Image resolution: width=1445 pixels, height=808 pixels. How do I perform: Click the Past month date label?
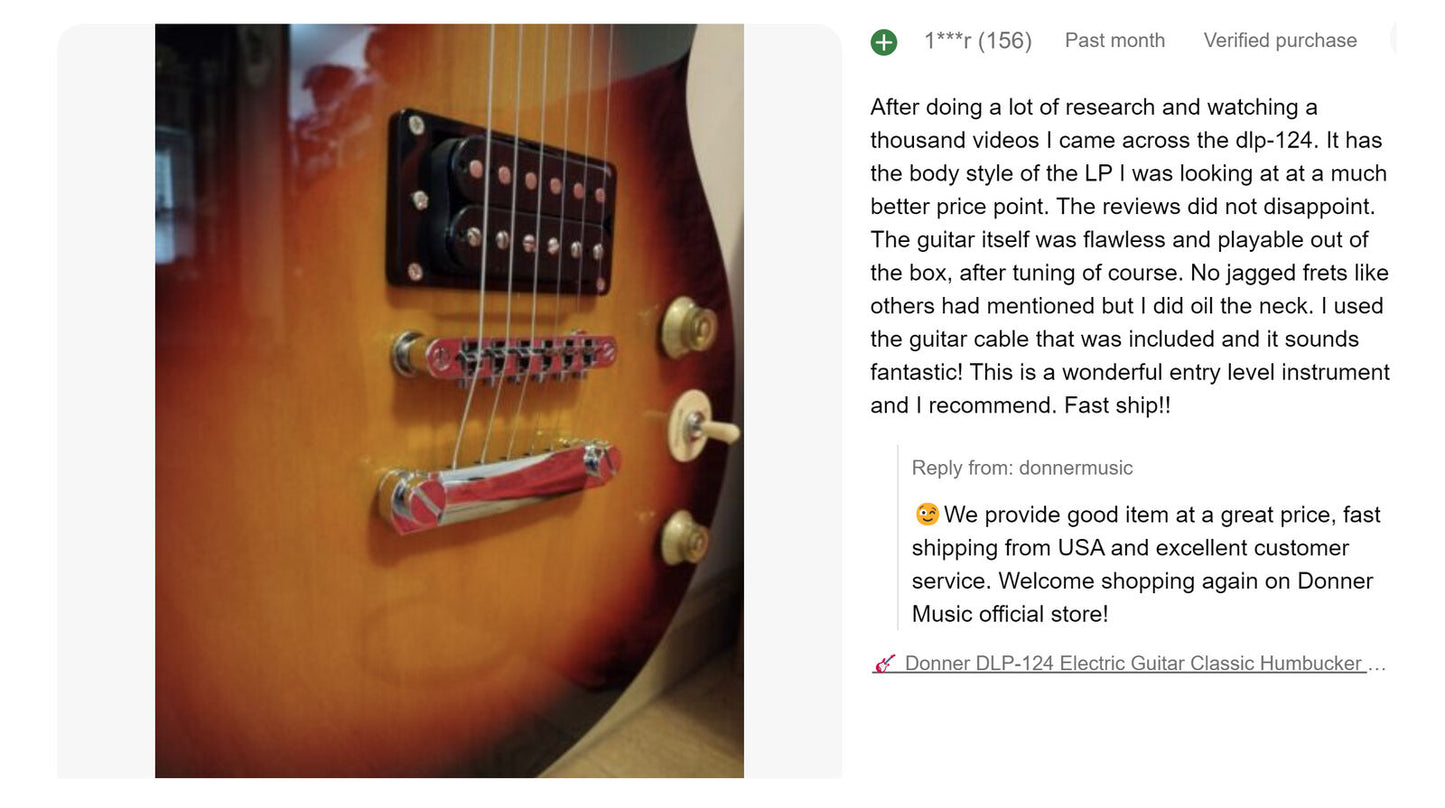1115,41
